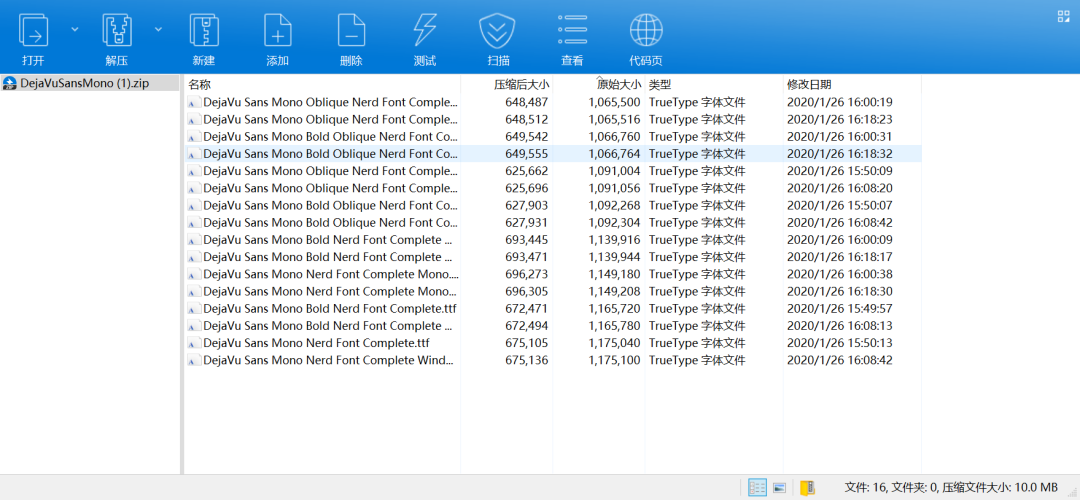Click the 解压 (Extract) toolbar icon
This screenshot has height=500, width=1080.
click(117, 30)
